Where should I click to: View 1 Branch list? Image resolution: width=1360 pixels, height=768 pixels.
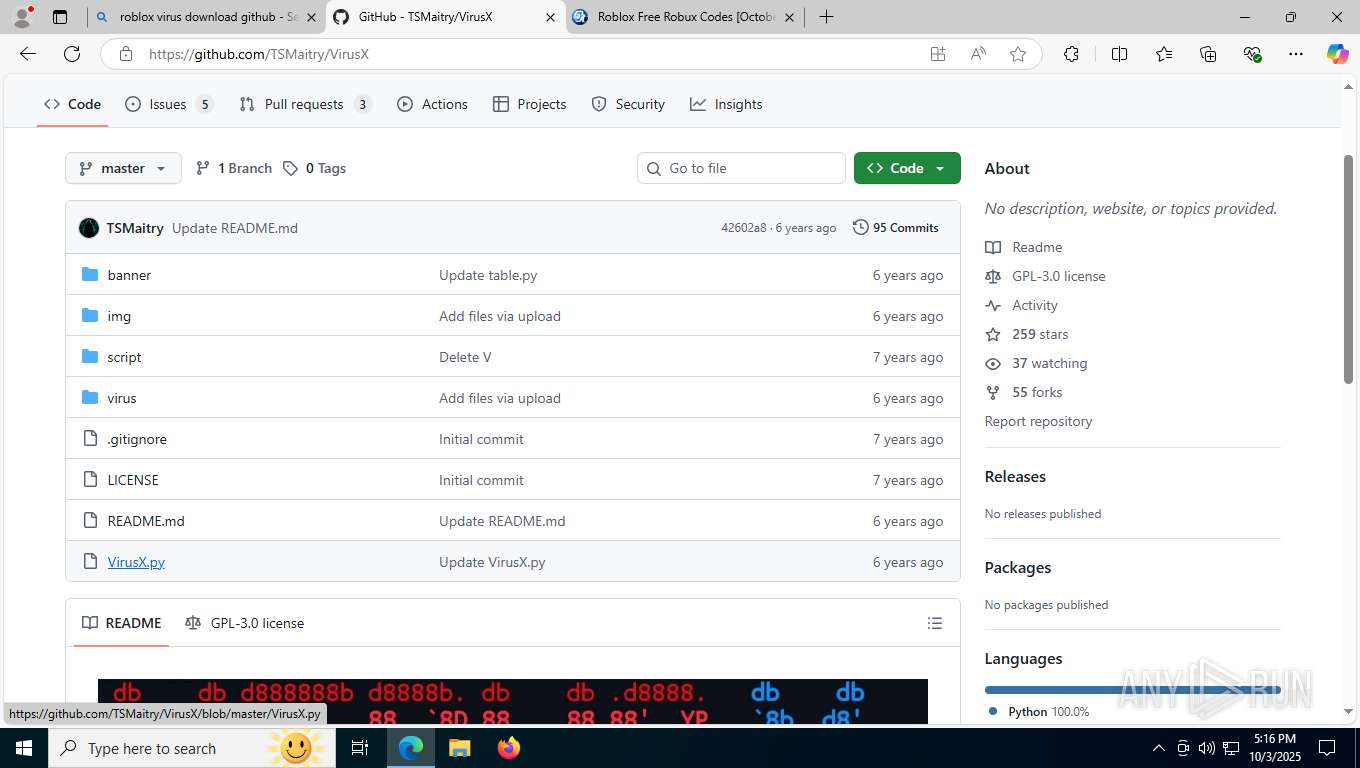click(233, 168)
